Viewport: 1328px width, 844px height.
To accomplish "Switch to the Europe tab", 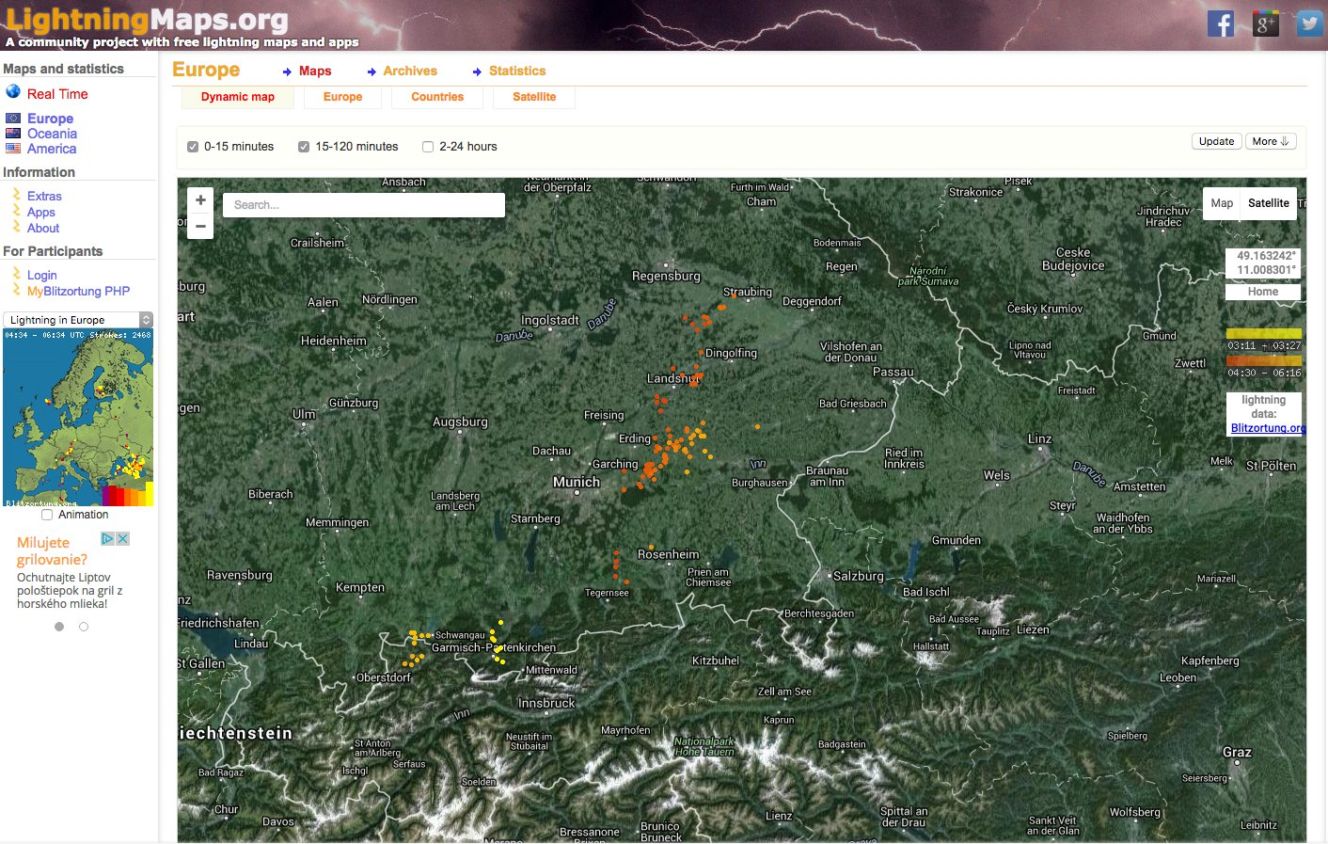I will click(342, 97).
